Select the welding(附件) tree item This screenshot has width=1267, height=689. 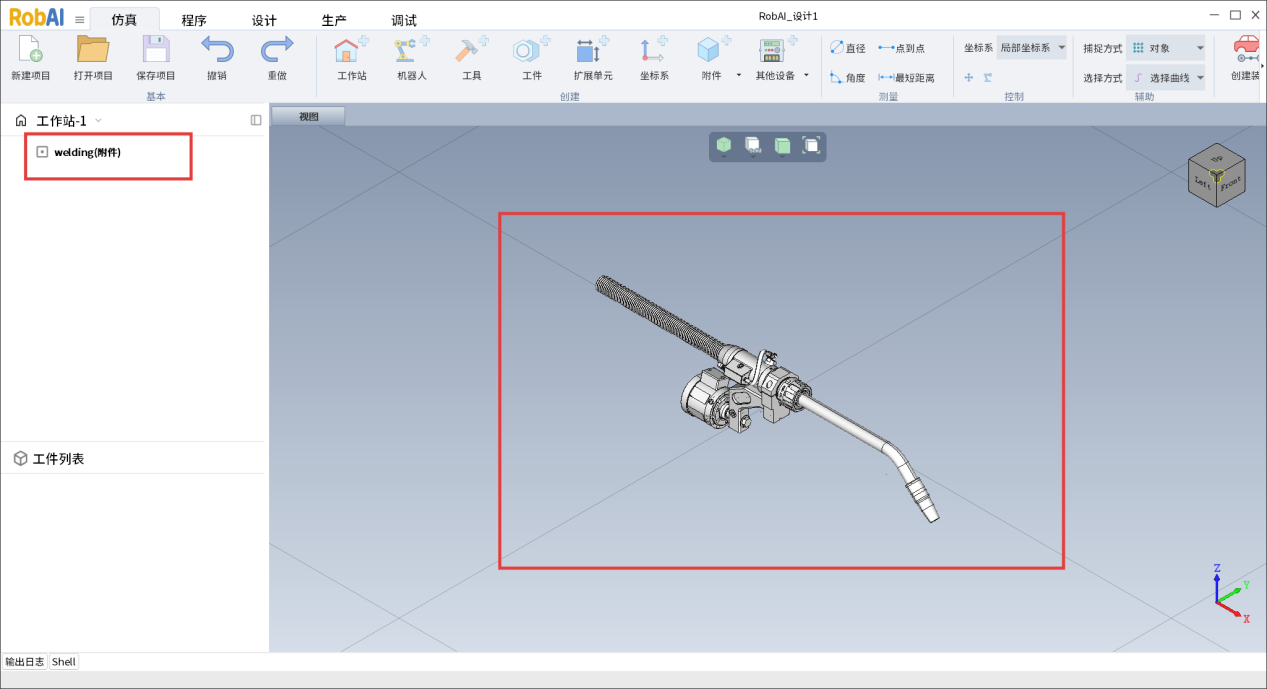coord(87,152)
